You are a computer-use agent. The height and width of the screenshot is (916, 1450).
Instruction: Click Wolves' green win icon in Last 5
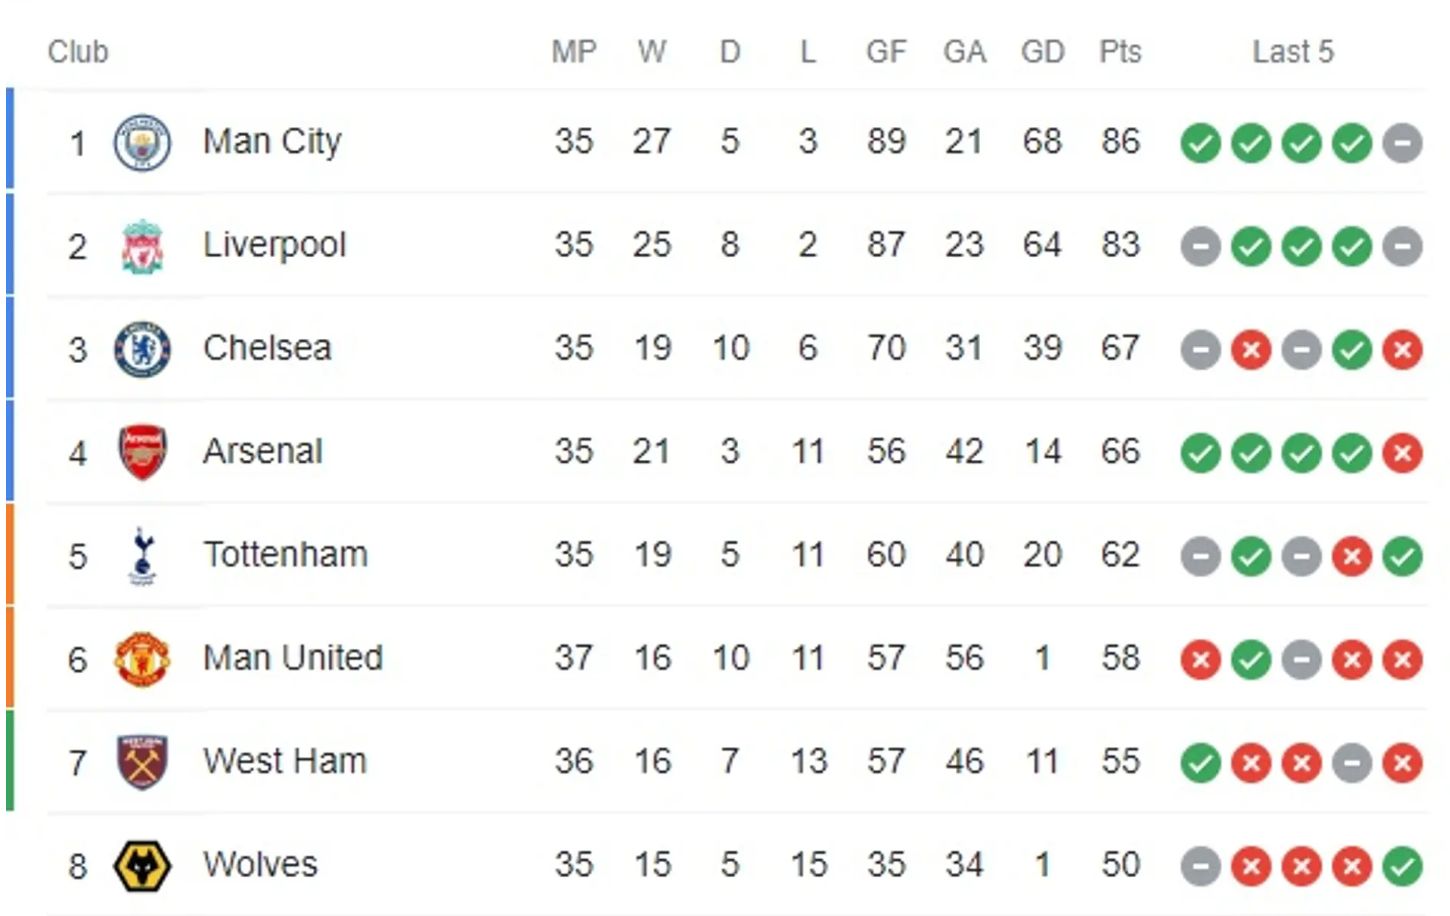tap(1402, 866)
